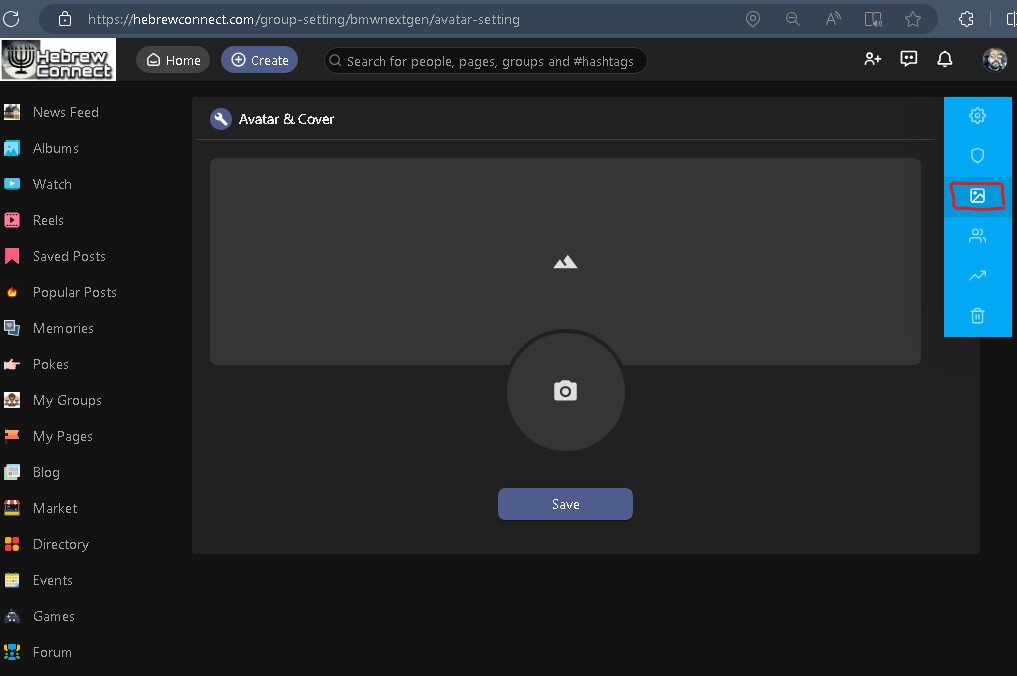The width and height of the screenshot is (1017, 676).
Task: Click the search people and pages field
Action: 489,61
